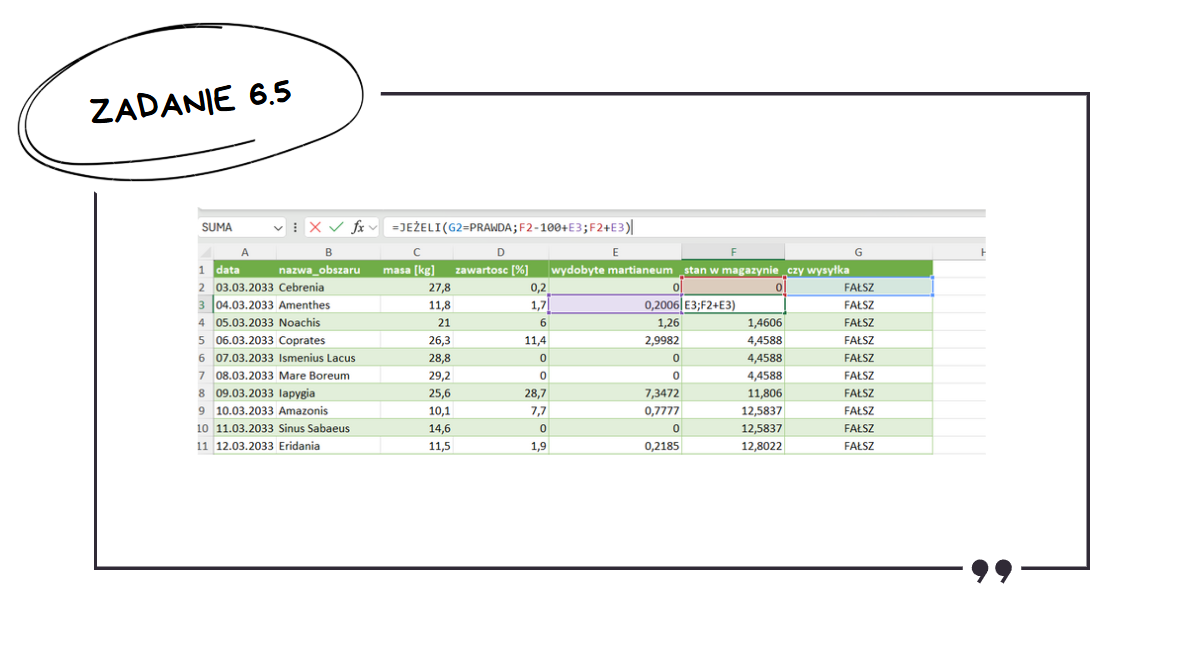Click the 'stan w magazynie' header cell
1180x660 pixels.
tap(732, 270)
